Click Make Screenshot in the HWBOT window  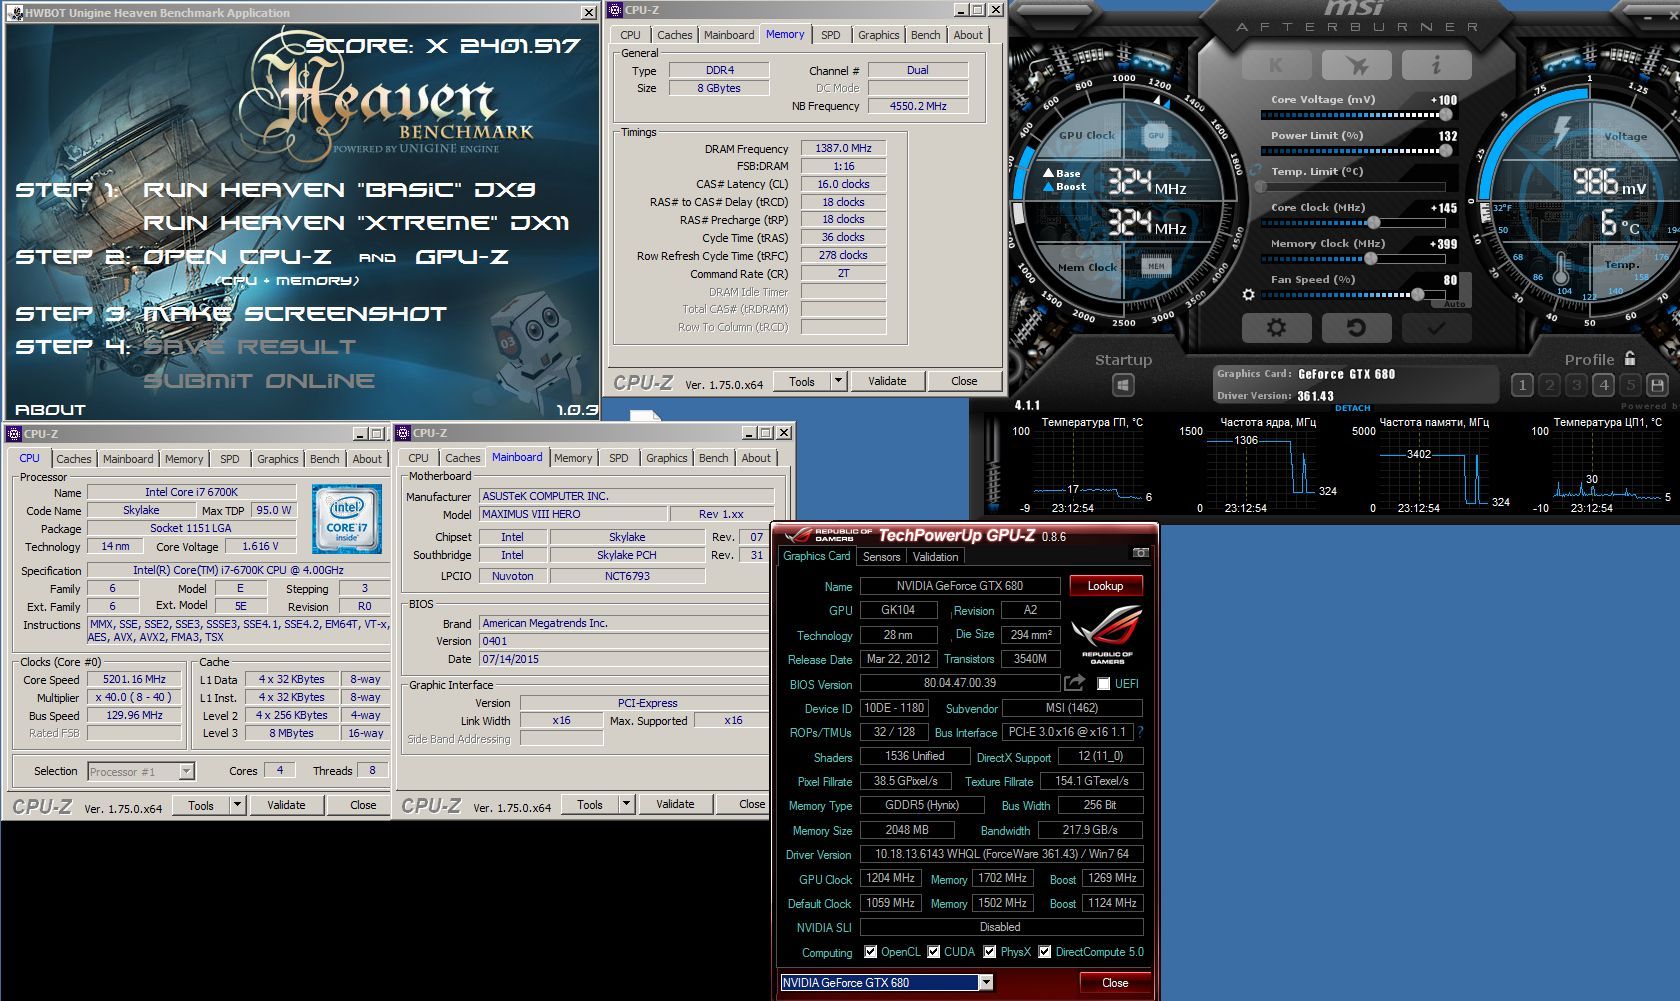295,314
